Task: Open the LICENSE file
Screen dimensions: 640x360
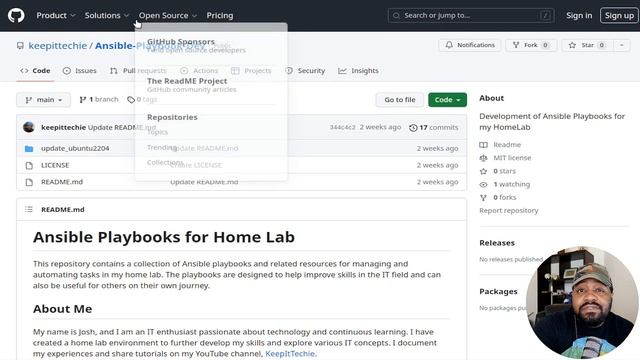Action: click(x=55, y=165)
